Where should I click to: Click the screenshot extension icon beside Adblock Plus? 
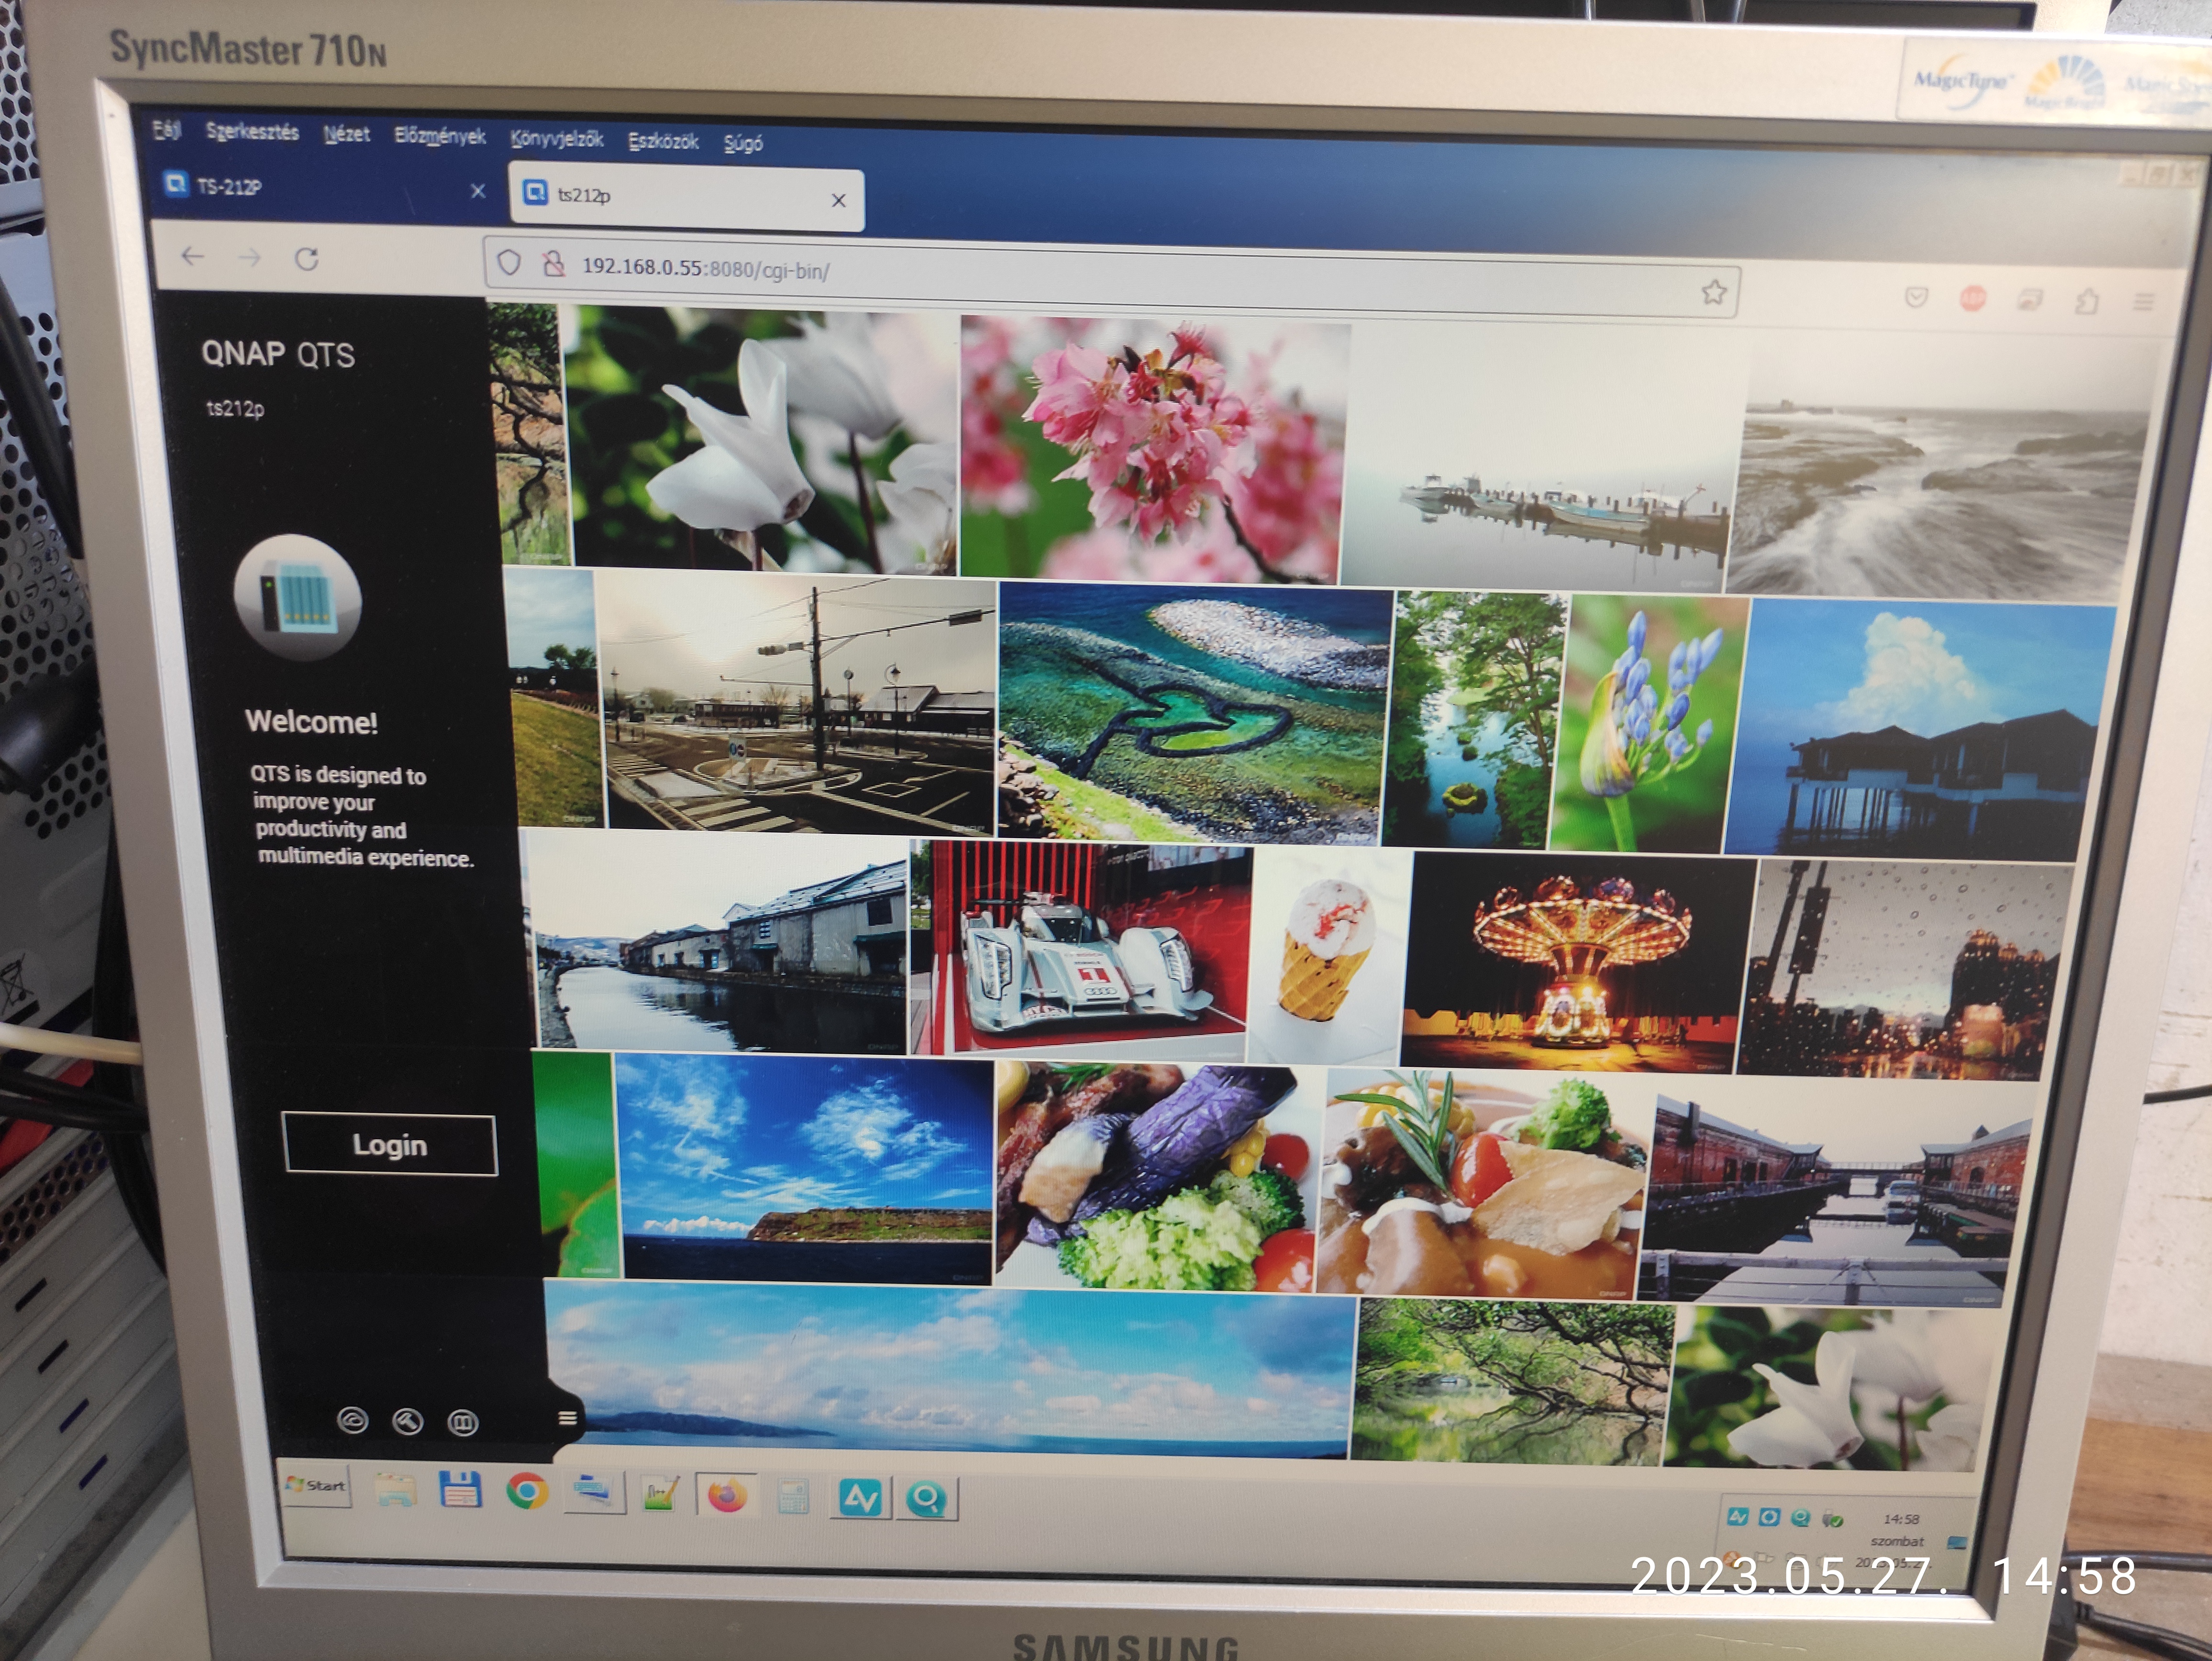tap(2029, 299)
